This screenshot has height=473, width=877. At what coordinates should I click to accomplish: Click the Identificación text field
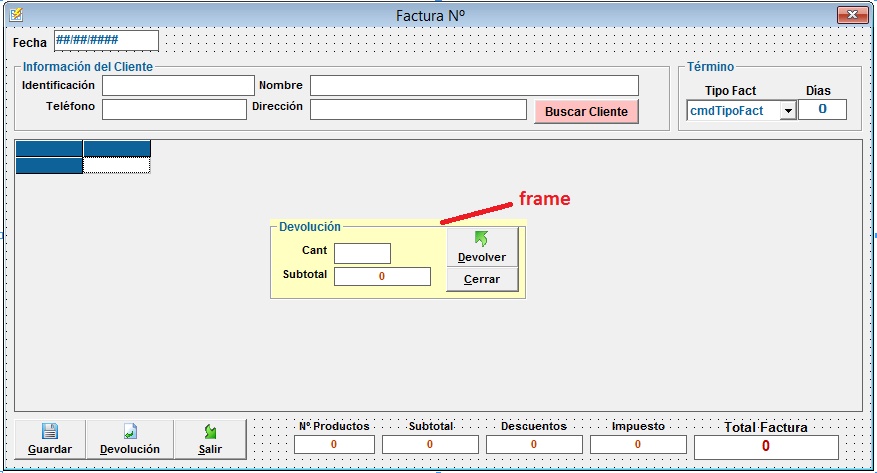178,86
